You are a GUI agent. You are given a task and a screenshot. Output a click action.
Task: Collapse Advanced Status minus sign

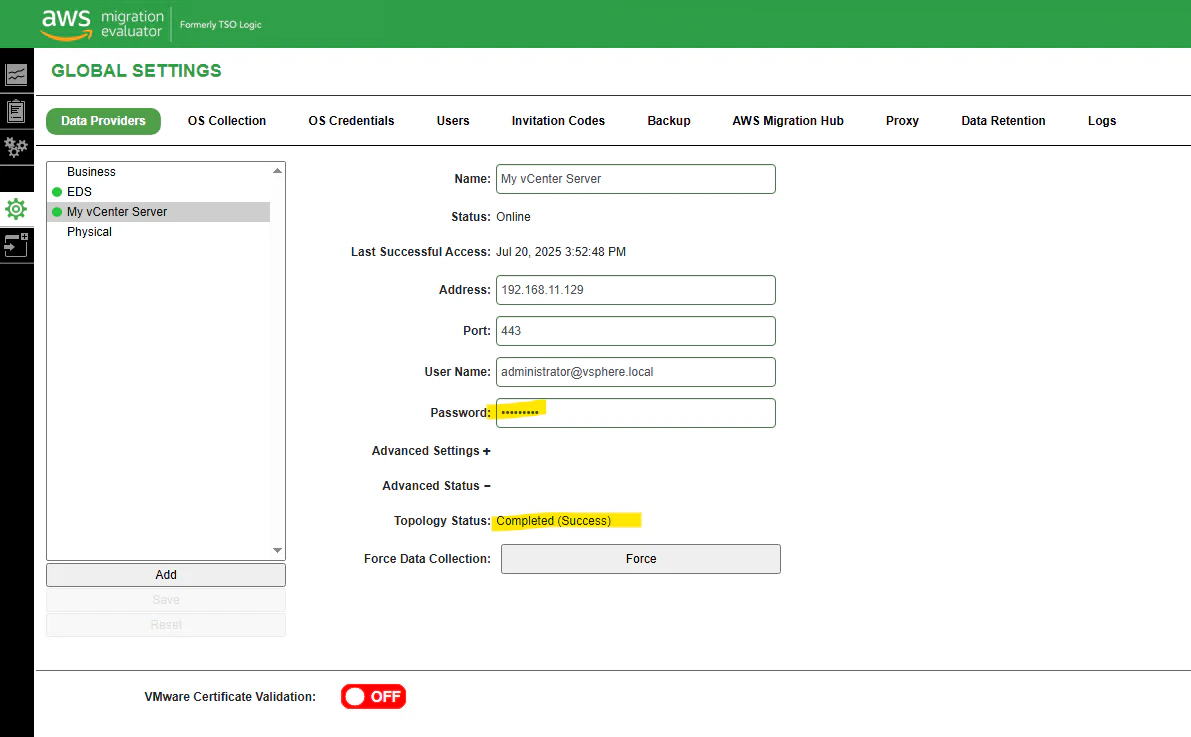487,486
